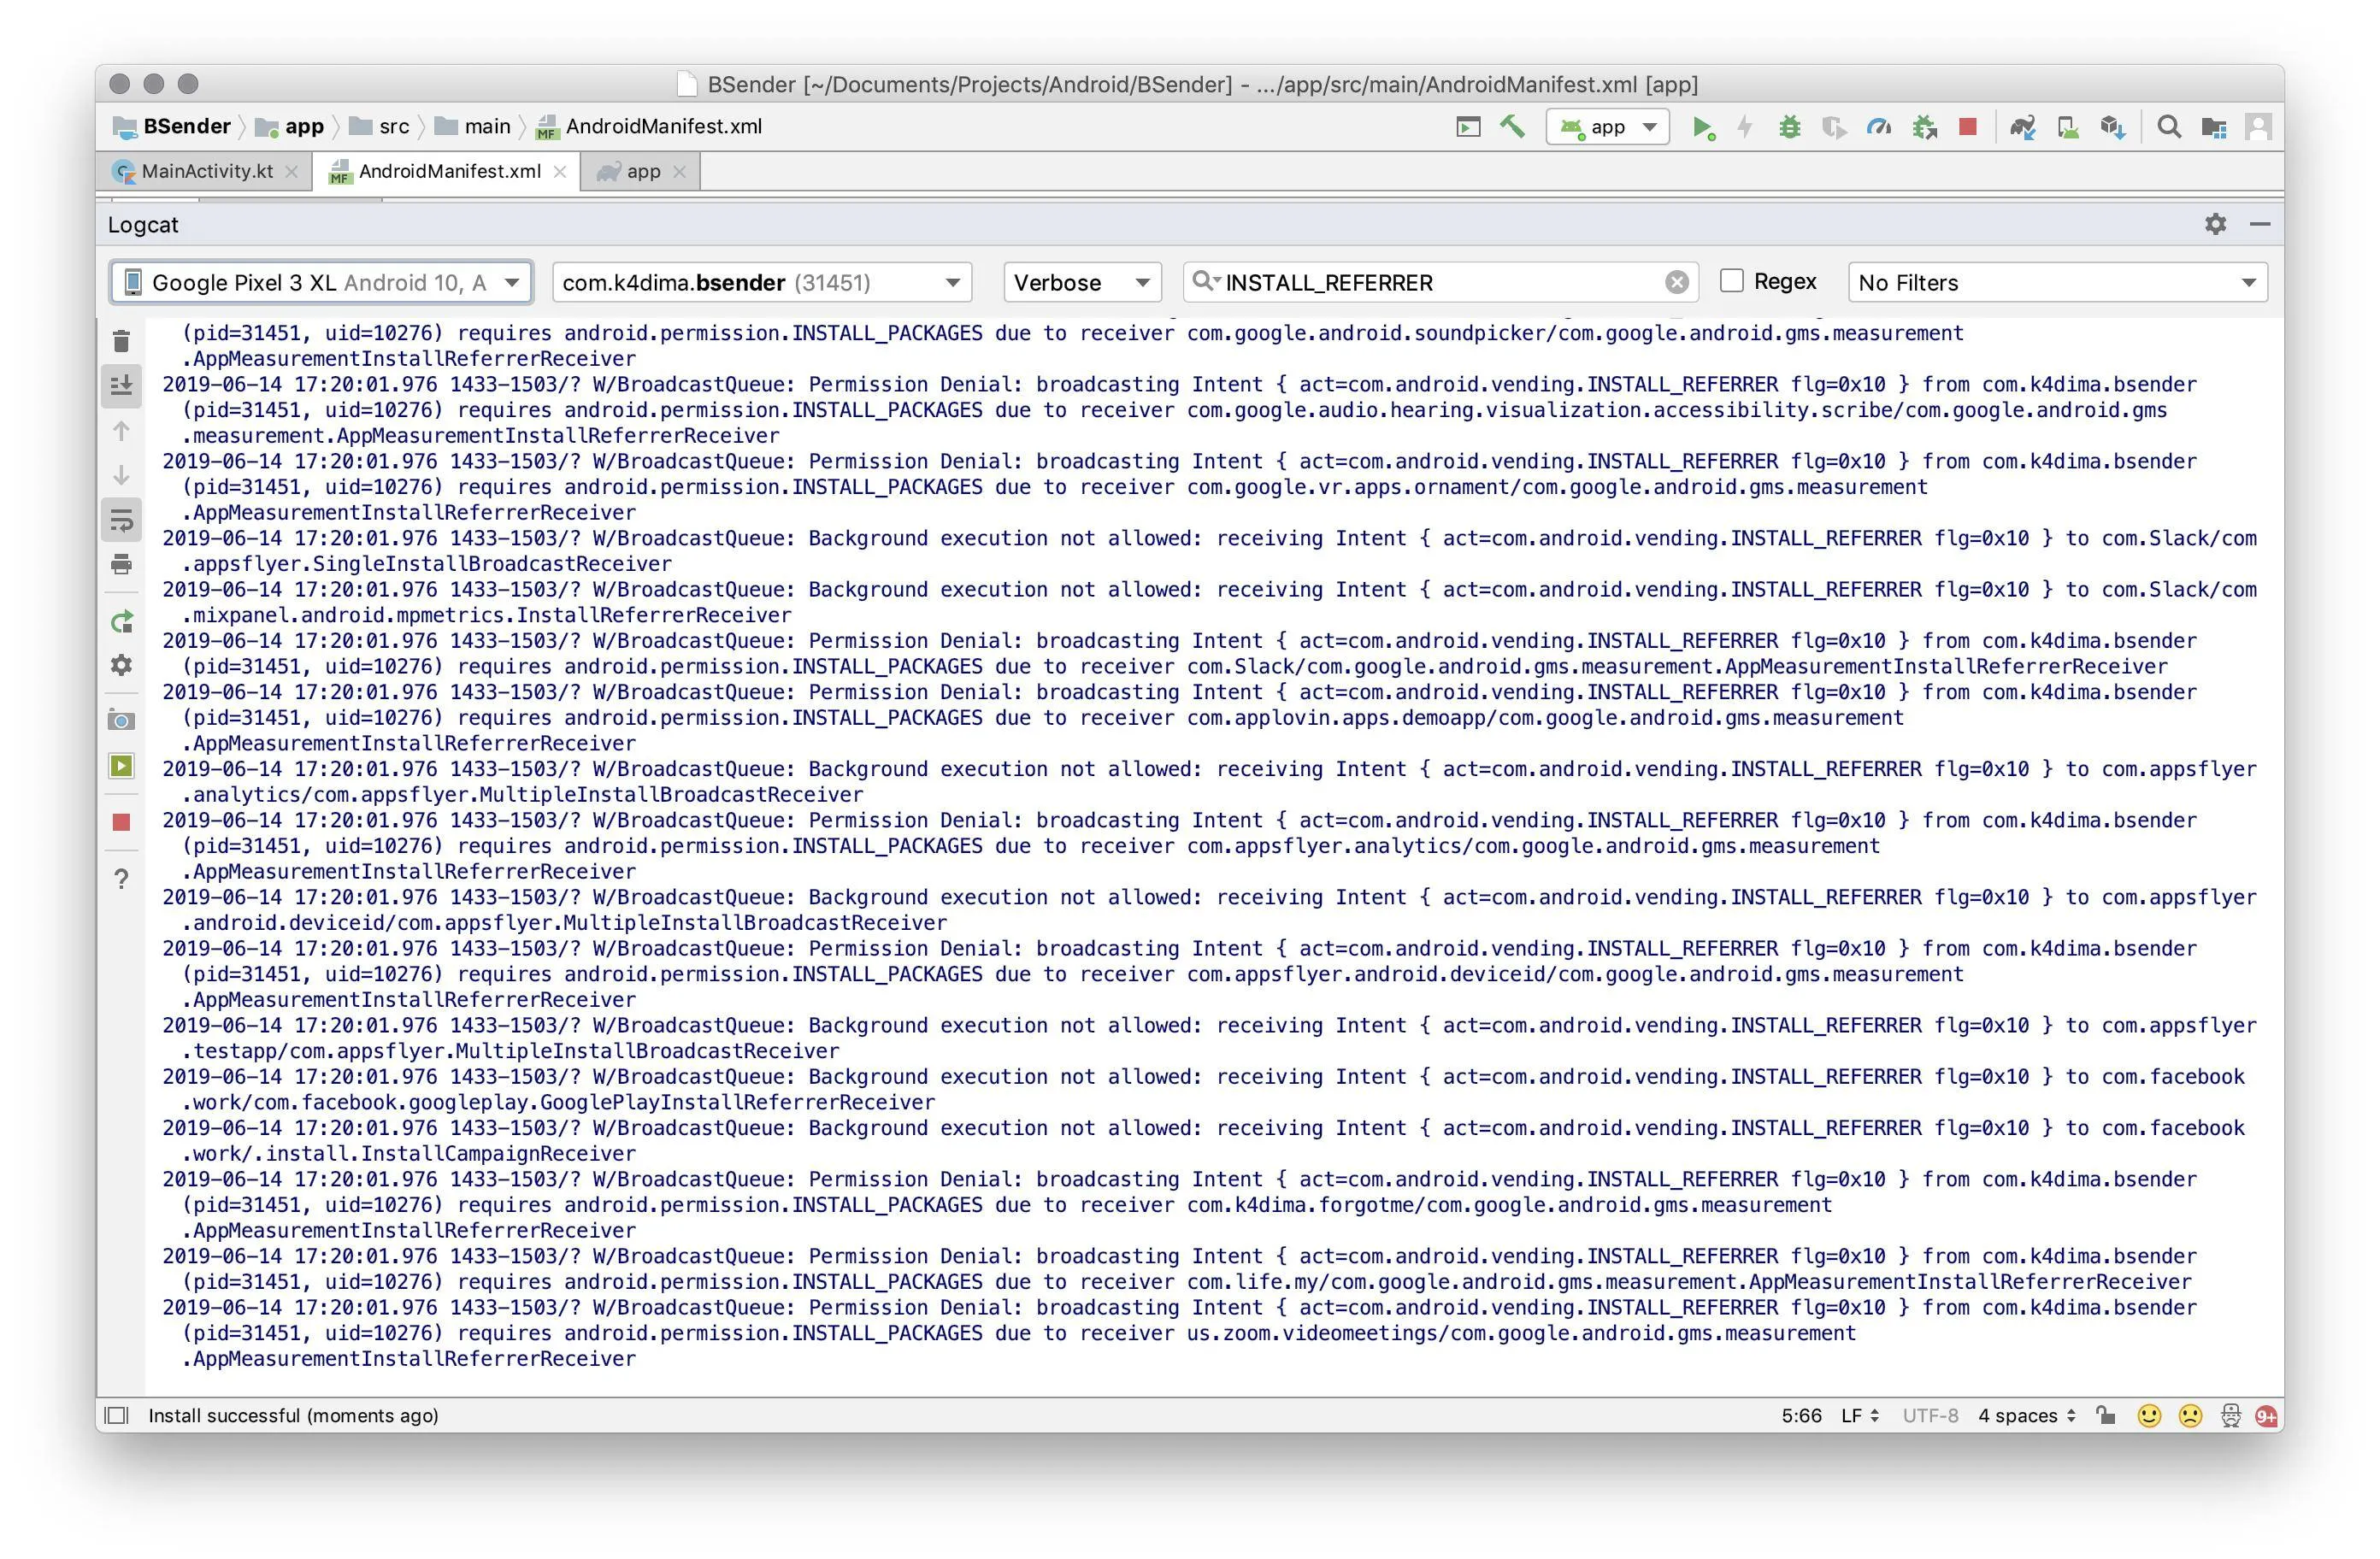
Task: Open the Google Pixel 3 XL device dropdown
Action: coord(321,283)
